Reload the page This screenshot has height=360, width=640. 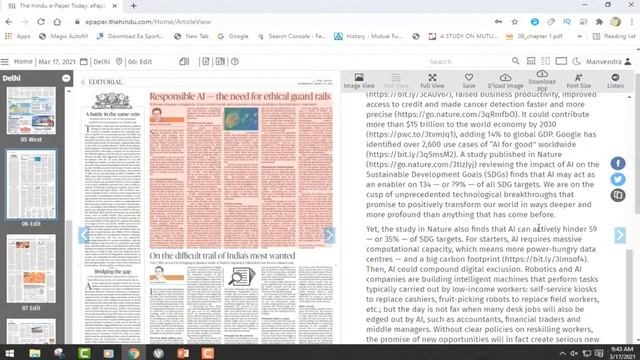tap(41, 22)
